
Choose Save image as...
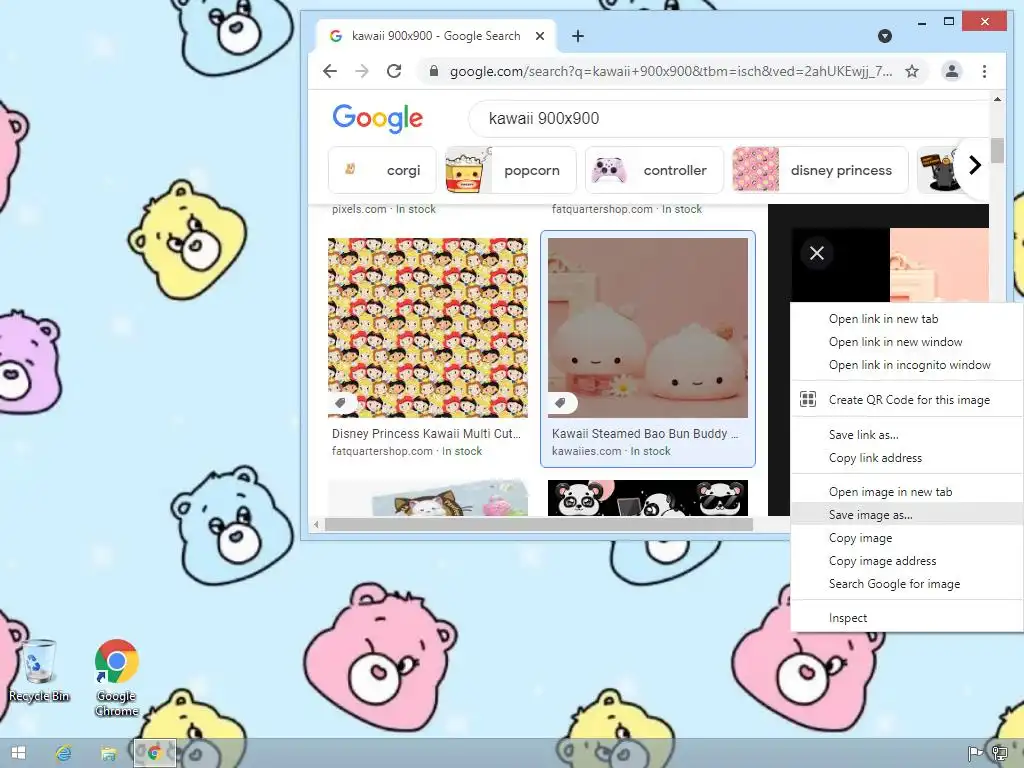click(906, 515)
